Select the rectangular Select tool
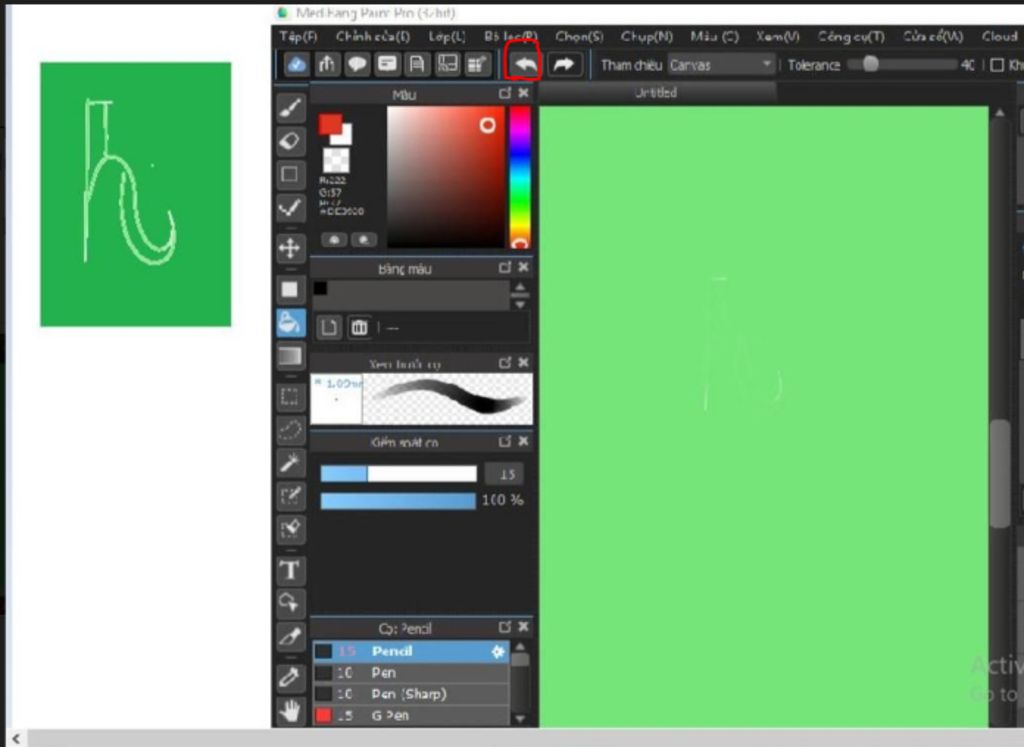This screenshot has width=1024, height=747. [x=291, y=396]
